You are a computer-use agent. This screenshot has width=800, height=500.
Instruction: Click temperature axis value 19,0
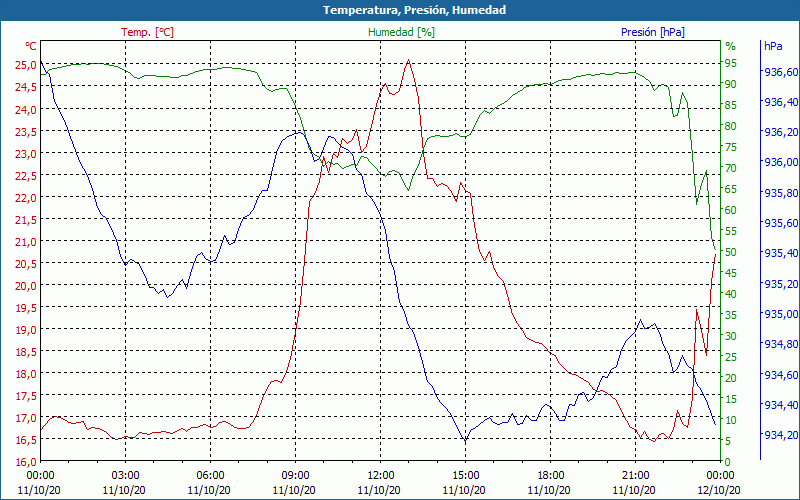tap(26, 330)
